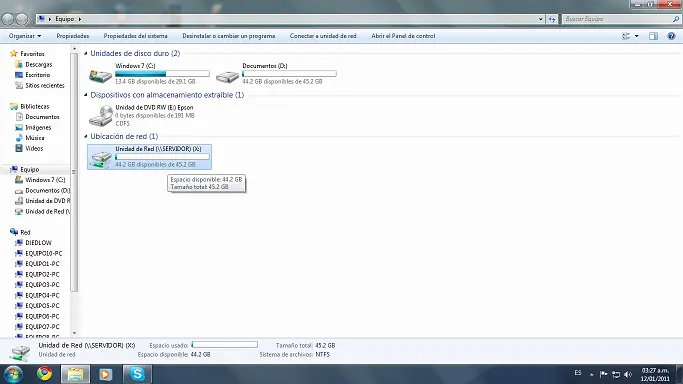Viewport: 683px width, 384px height.
Task: Click the Action Center flag tray icon
Action: pos(603,374)
